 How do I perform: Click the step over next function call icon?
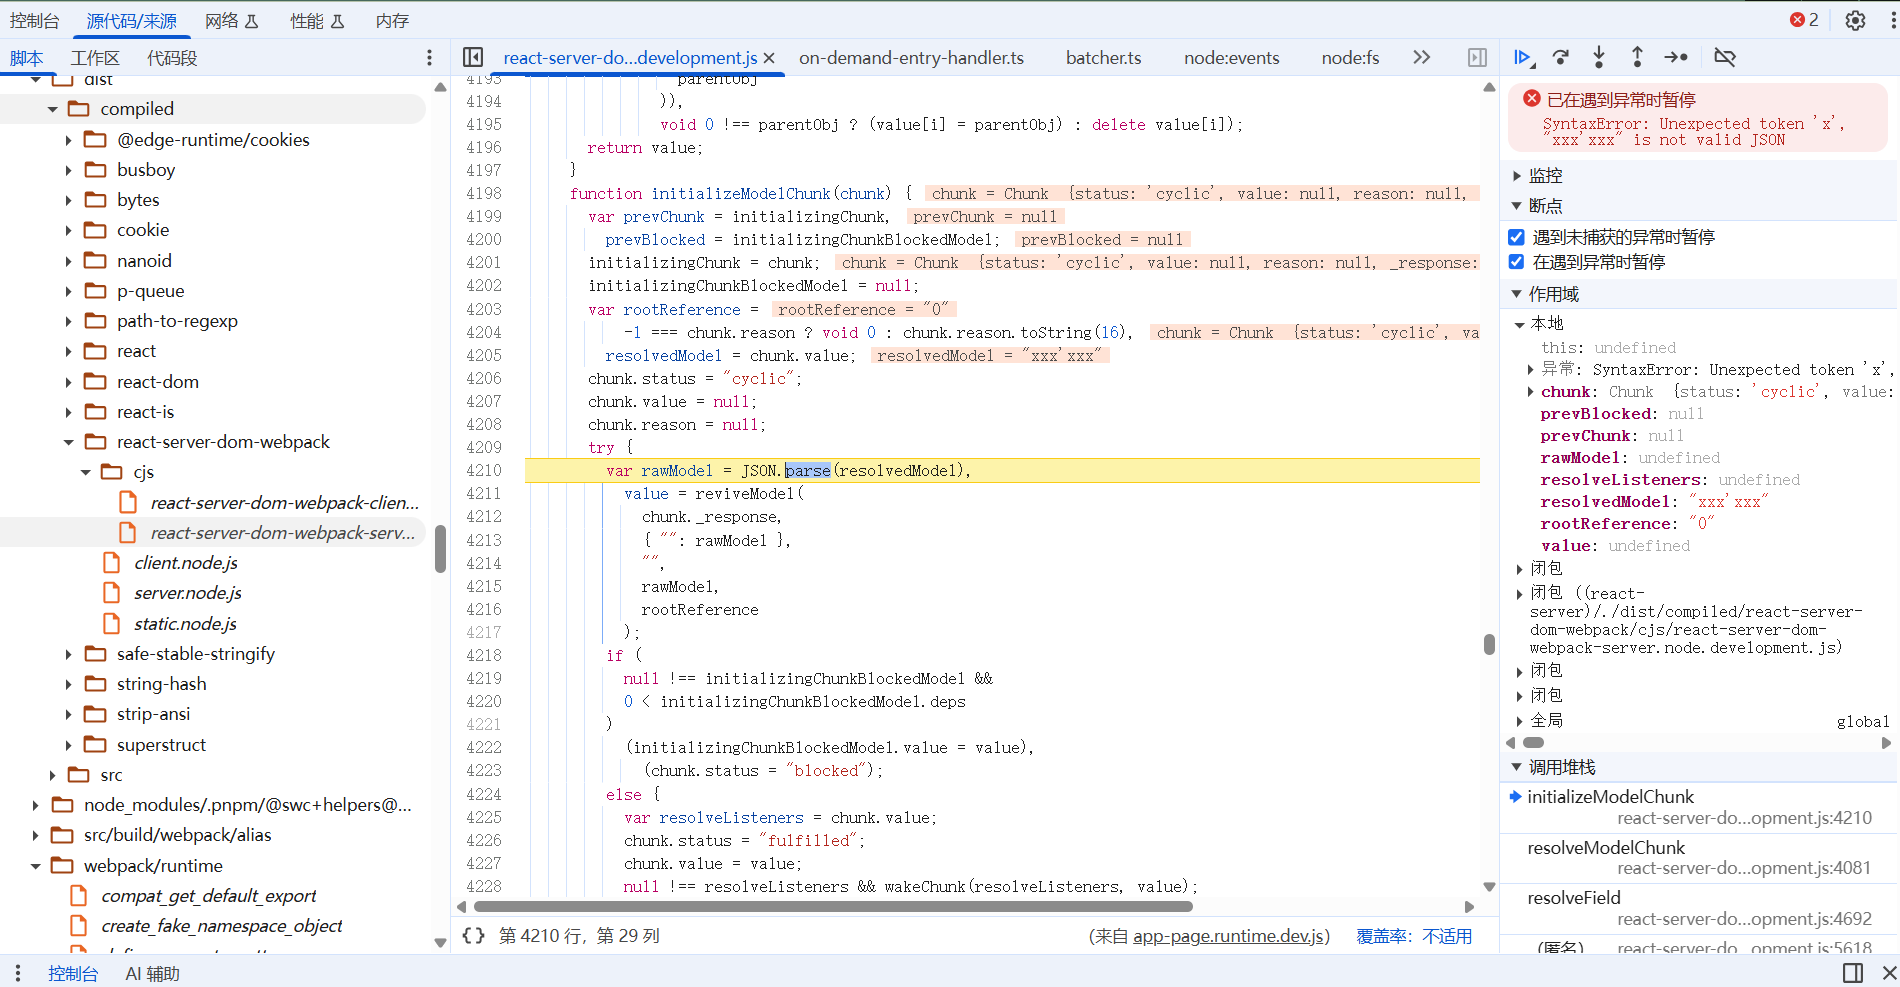tap(1560, 58)
